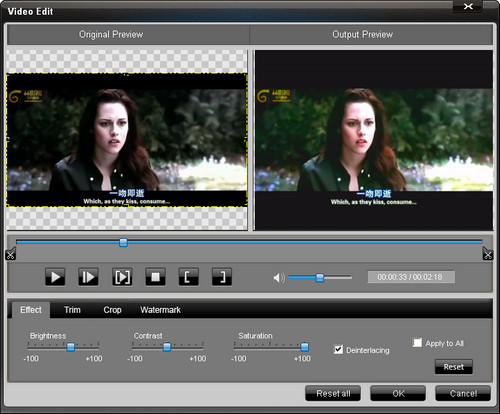Click the left scissors trim marker
Viewport: 500px width, 414px height.
pos(10,254)
